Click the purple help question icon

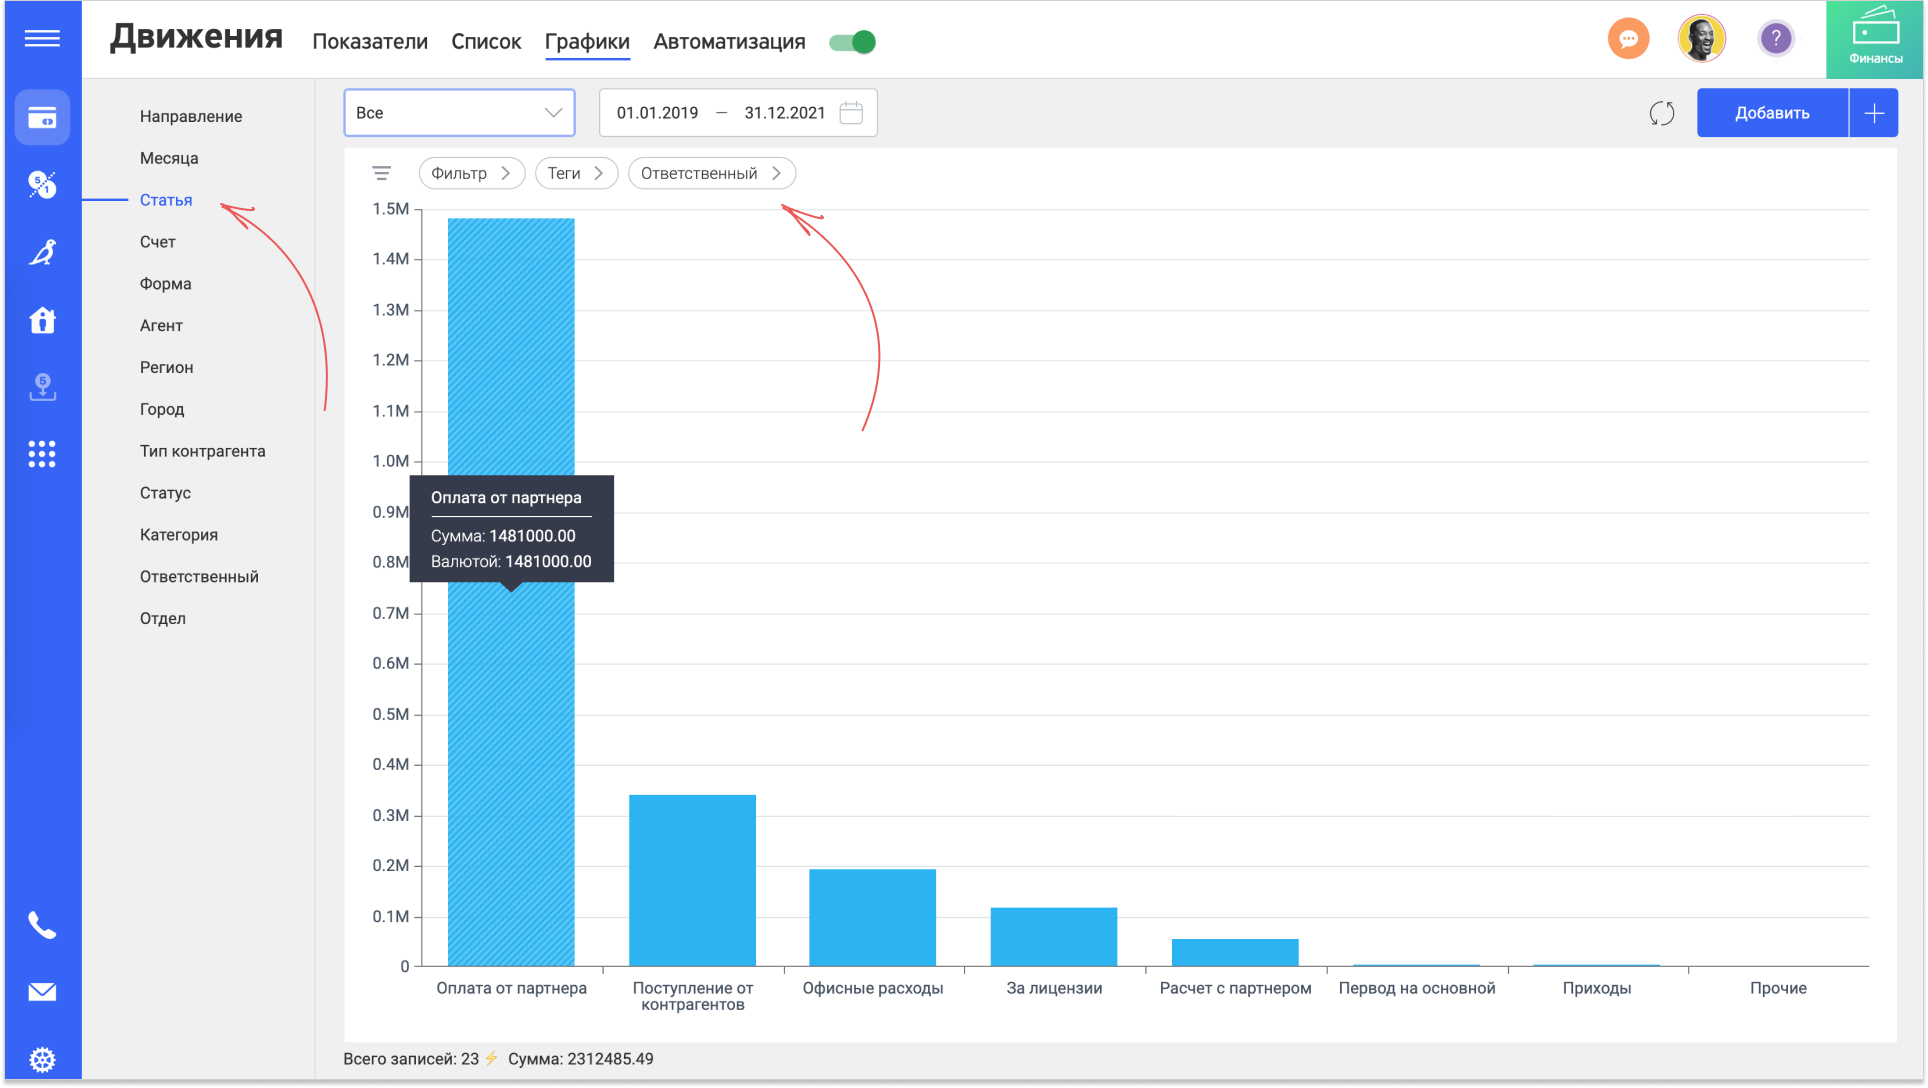pos(1775,39)
